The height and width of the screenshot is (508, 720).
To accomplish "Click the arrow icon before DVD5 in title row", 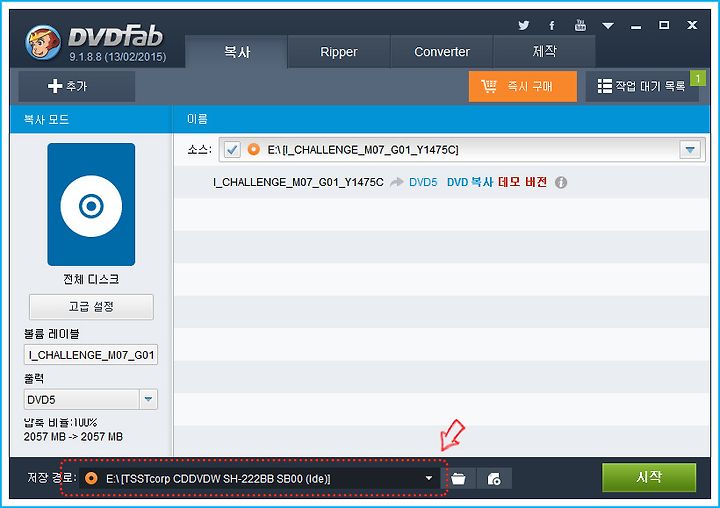I will click(396, 183).
